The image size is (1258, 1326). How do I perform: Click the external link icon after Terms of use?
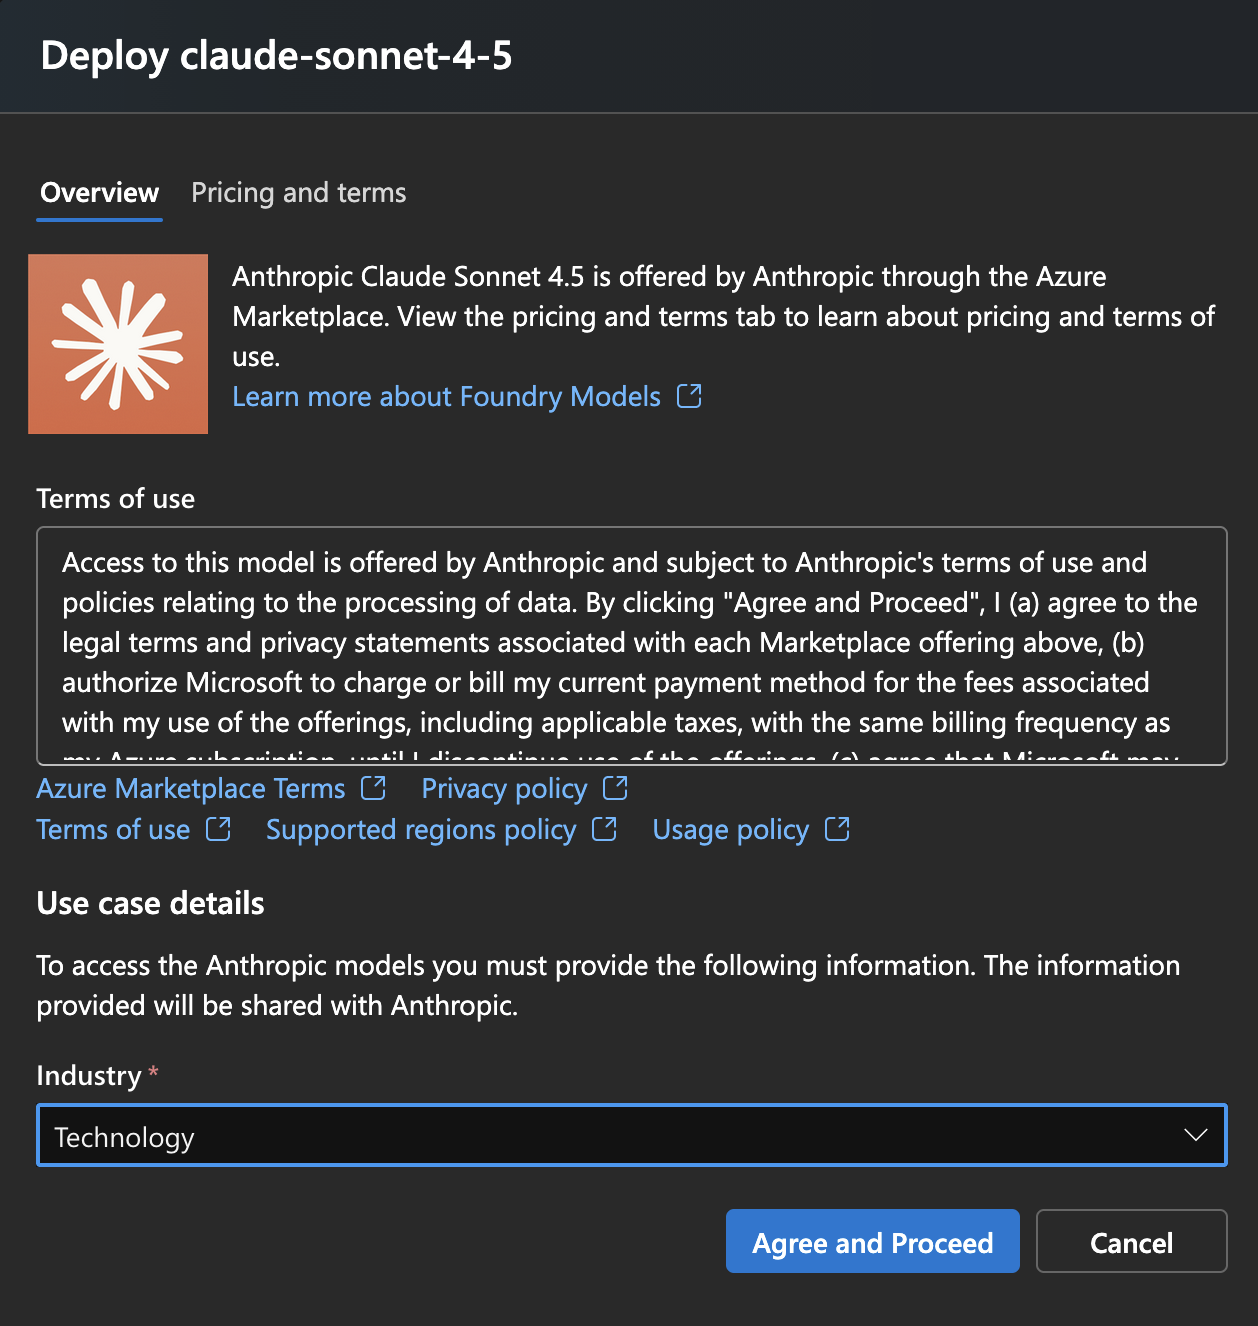pyautogui.click(x=217, y=830)
